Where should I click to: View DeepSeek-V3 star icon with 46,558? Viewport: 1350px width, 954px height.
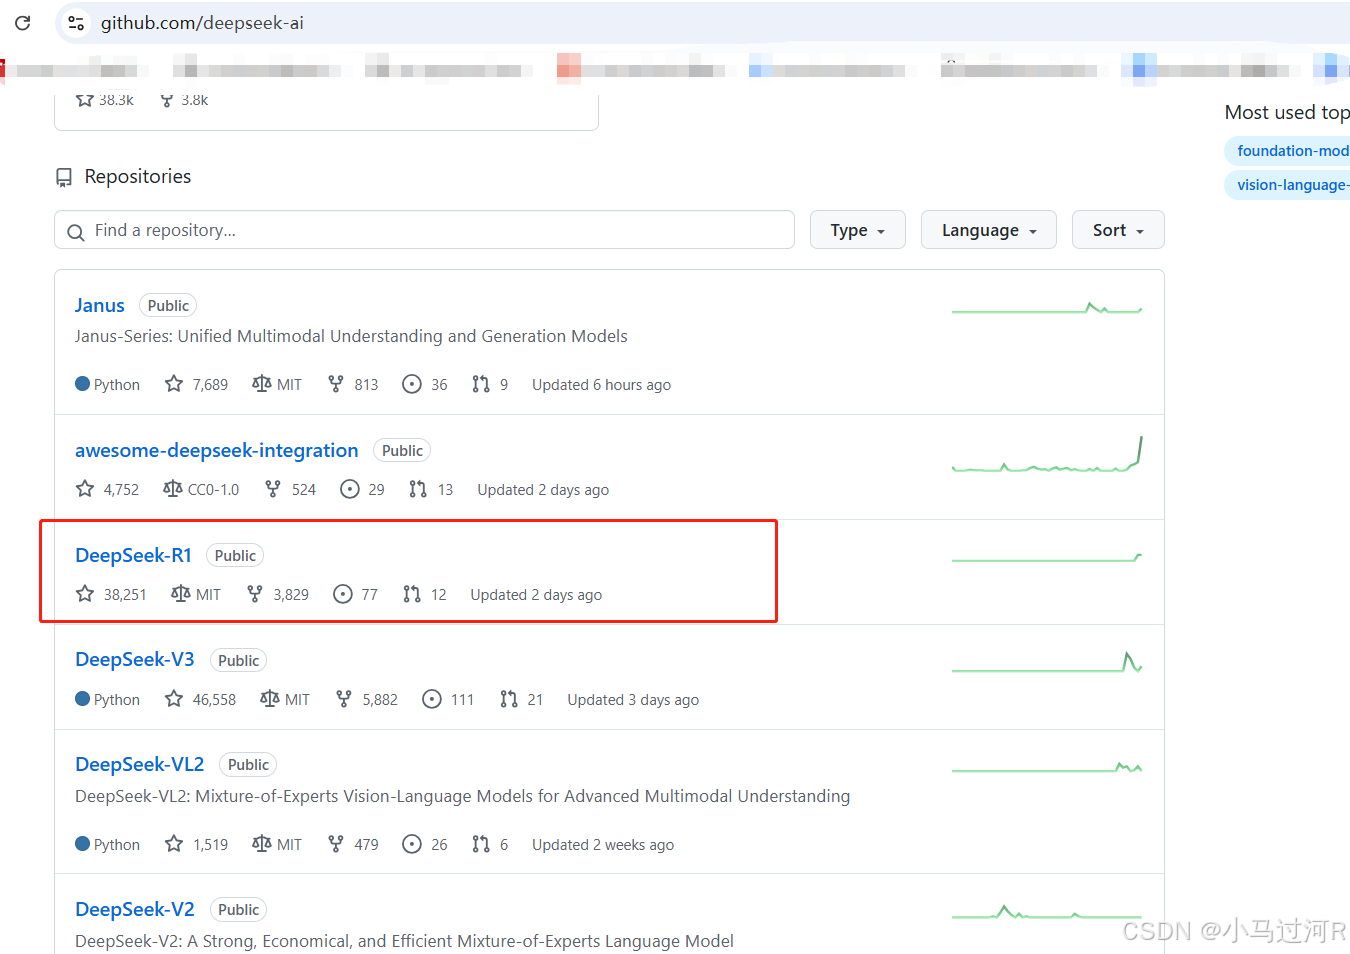click(174, 699)
